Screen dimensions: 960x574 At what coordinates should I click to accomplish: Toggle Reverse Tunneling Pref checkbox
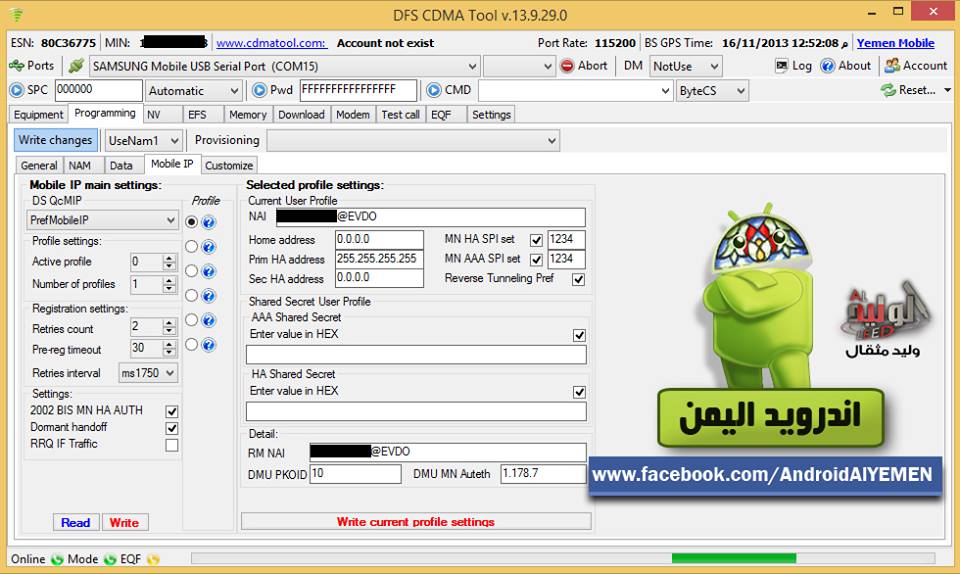pyautogui.click(x=578, y=279)
